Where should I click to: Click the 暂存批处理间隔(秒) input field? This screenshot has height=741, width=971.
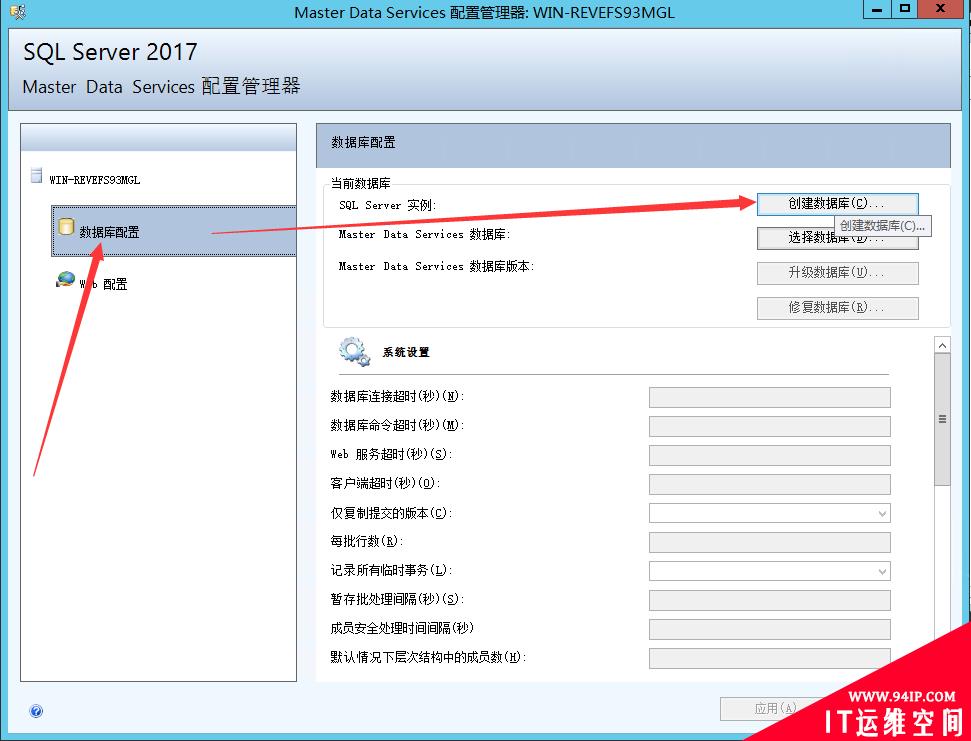pyautogui.click(x=770, y=600)
